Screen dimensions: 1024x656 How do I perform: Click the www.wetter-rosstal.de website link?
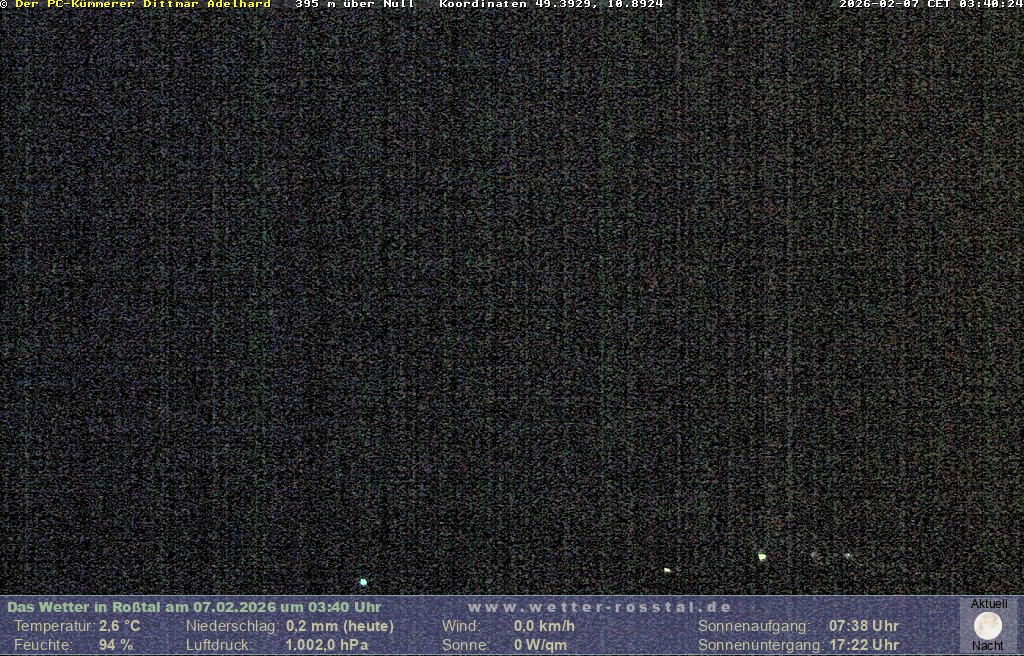600,607
